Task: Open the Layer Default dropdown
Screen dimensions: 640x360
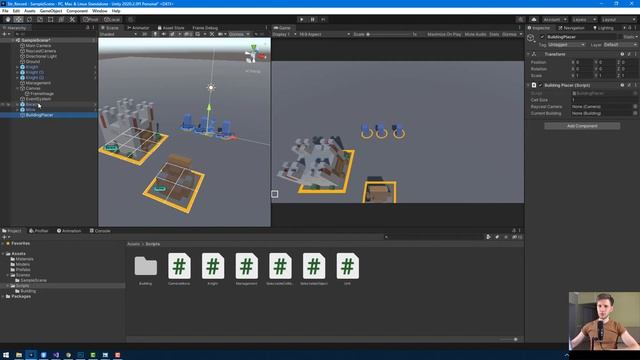Action: click(x=620, y=44)
